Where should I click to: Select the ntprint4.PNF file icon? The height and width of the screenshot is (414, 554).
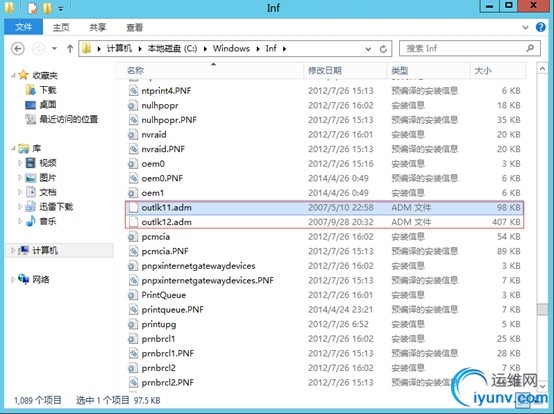coord(133,91)
